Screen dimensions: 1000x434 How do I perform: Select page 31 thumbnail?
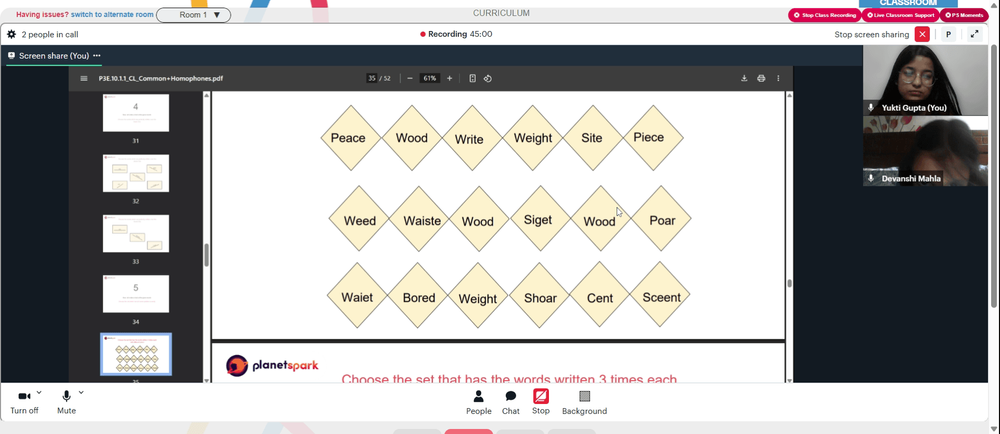coord(136,113)
